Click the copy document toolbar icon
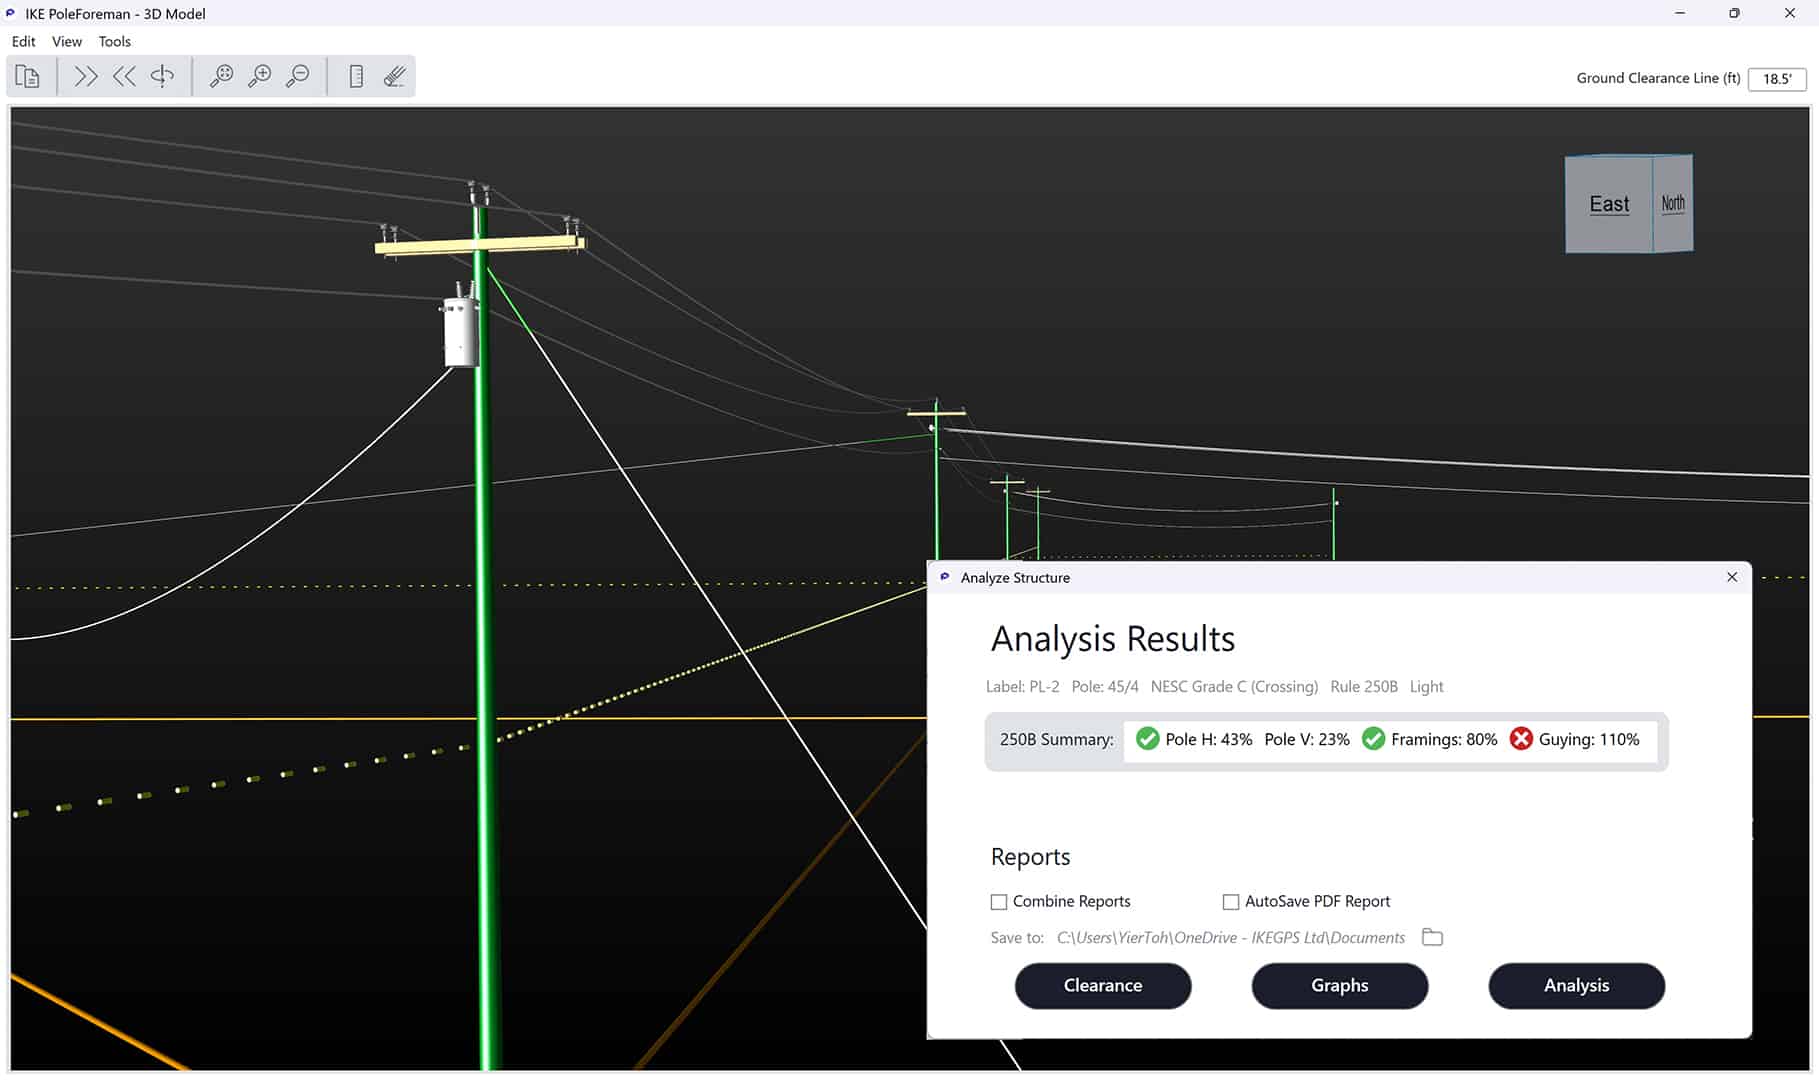The width and height of the screenshot is (1819, 1080). coord(28,77)
